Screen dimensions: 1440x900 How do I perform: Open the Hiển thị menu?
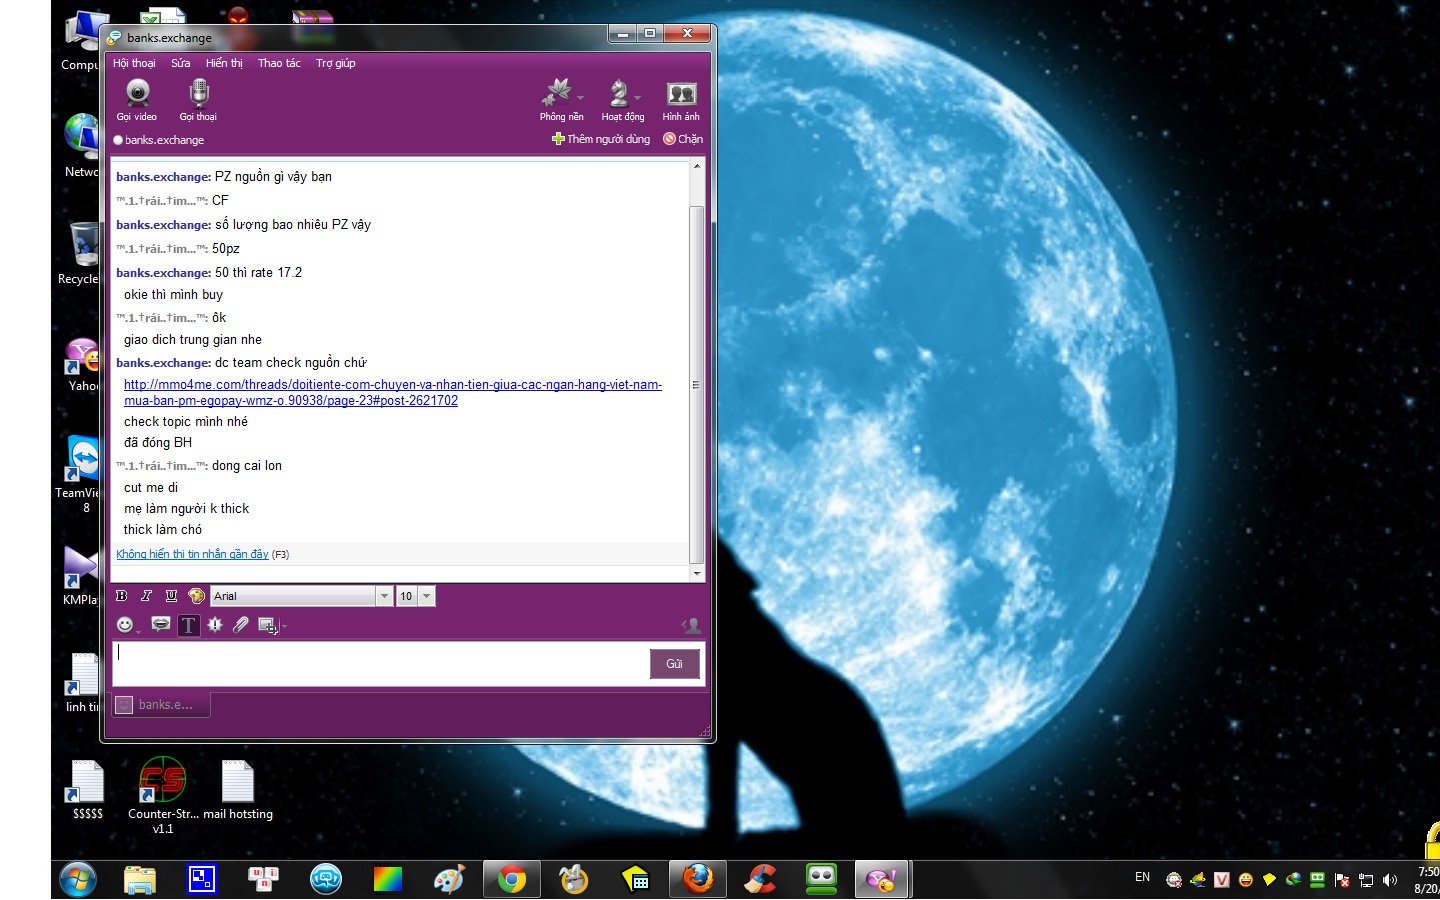224,63
